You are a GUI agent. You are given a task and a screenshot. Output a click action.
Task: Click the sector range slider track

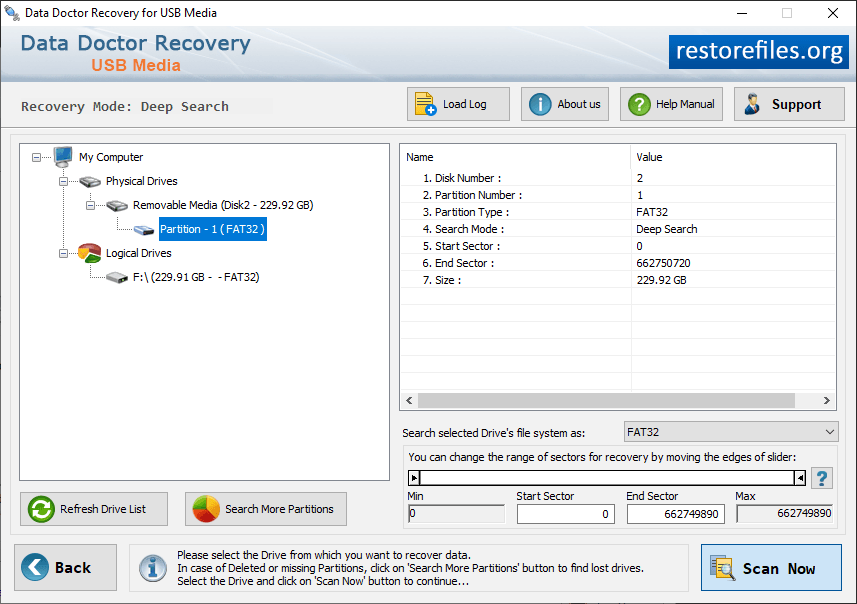click(607, 478)
